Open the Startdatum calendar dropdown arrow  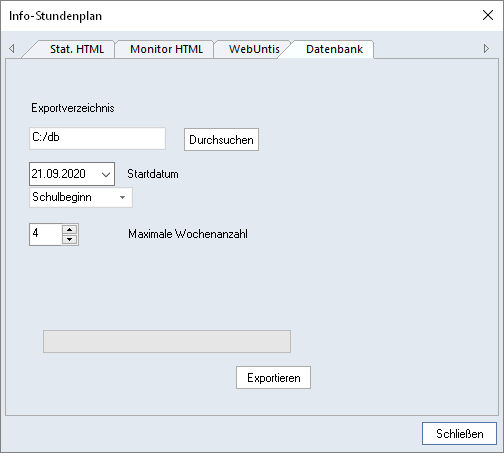pyautogui.click(x=106, y=174)
